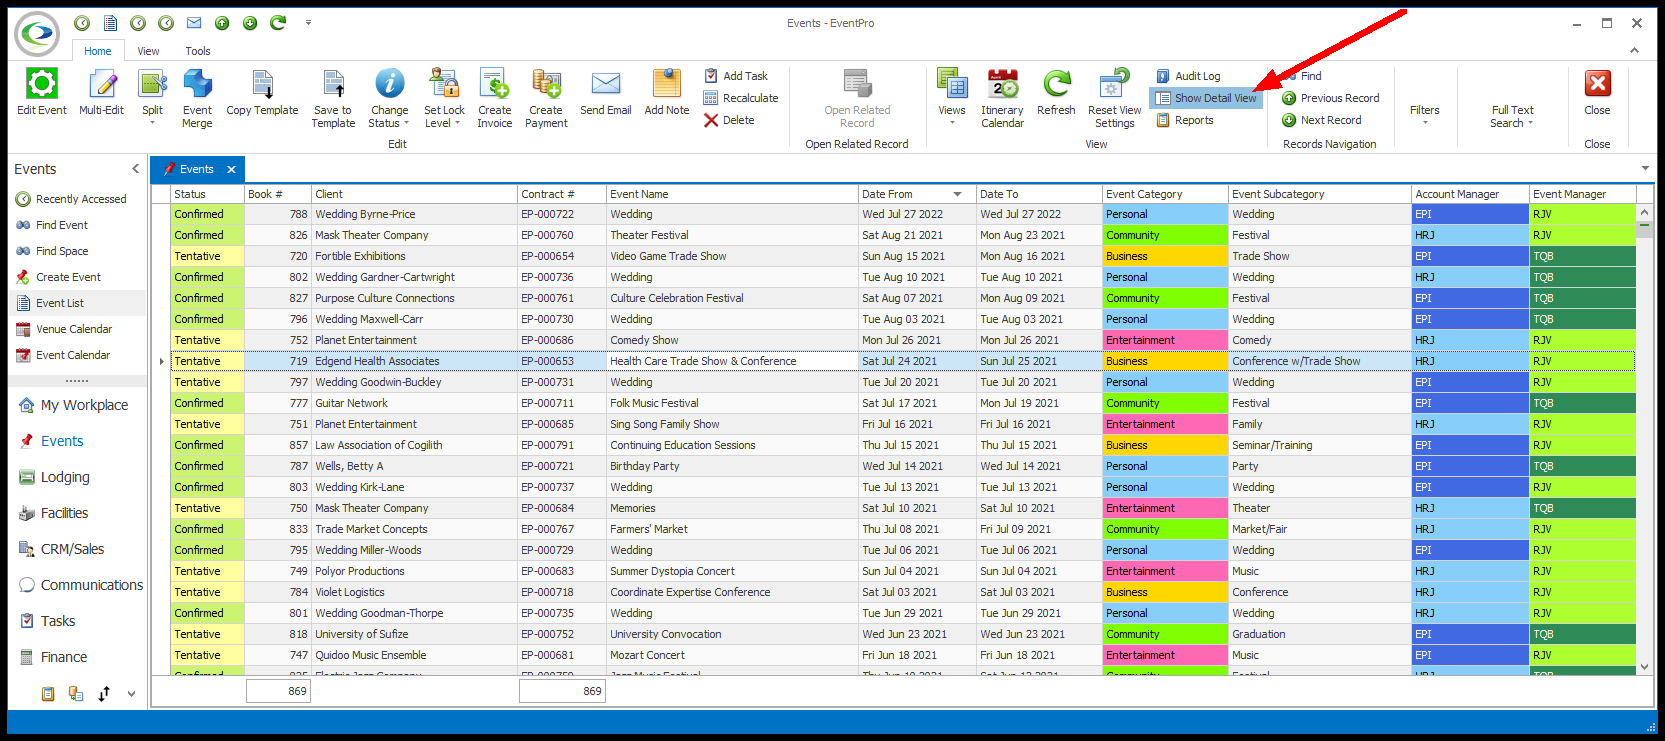Click the Add Note icon
The width and height of the screenshot is (1665, 741).
click(x=666, y=84)
